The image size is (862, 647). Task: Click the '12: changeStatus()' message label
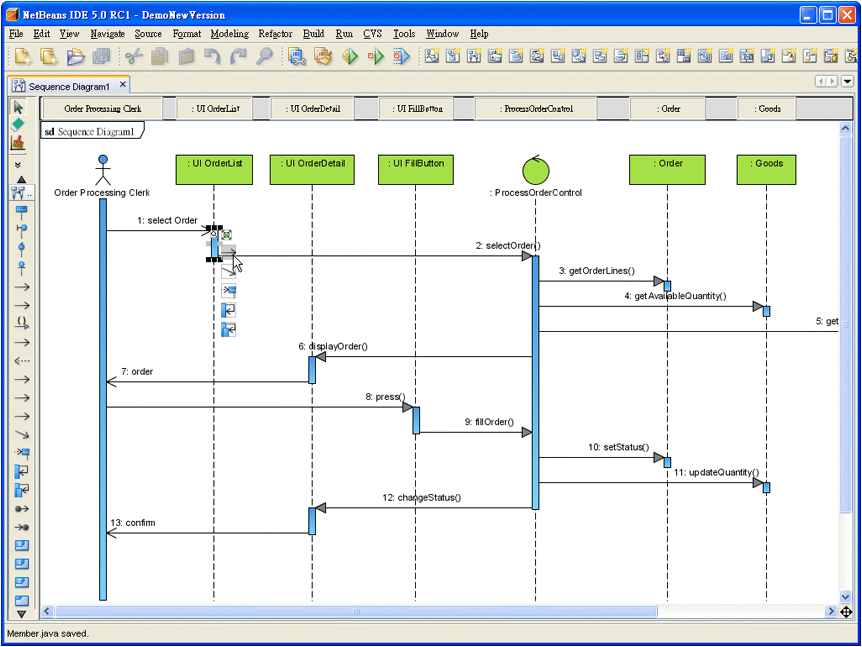422,497
